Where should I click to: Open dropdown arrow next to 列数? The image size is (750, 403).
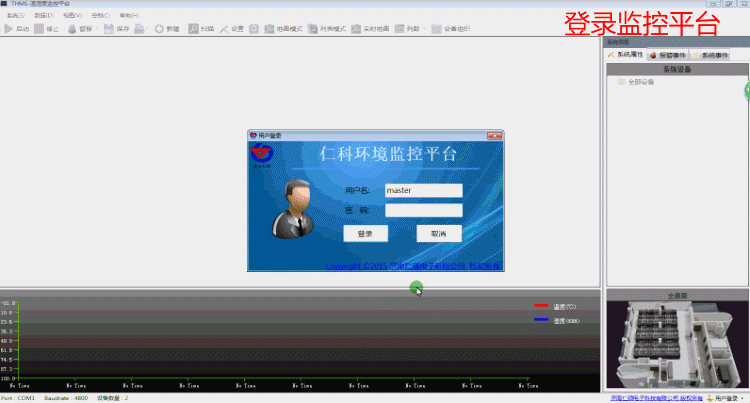click(x=424, y=29)
